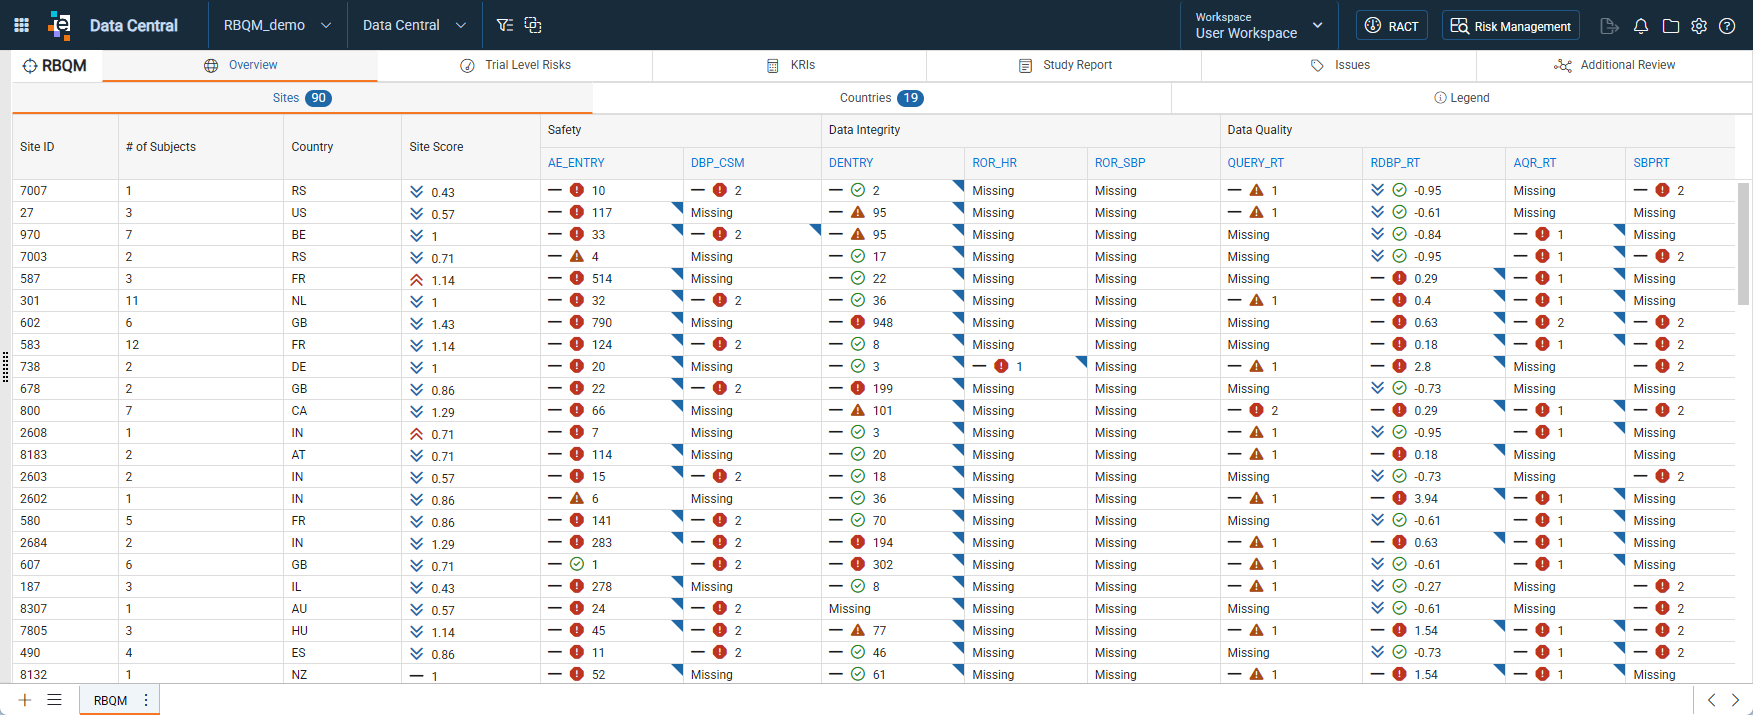The image size is (1753, 715).
Task: Select the Sites 90 sub-tab
Action: [302, 98]
